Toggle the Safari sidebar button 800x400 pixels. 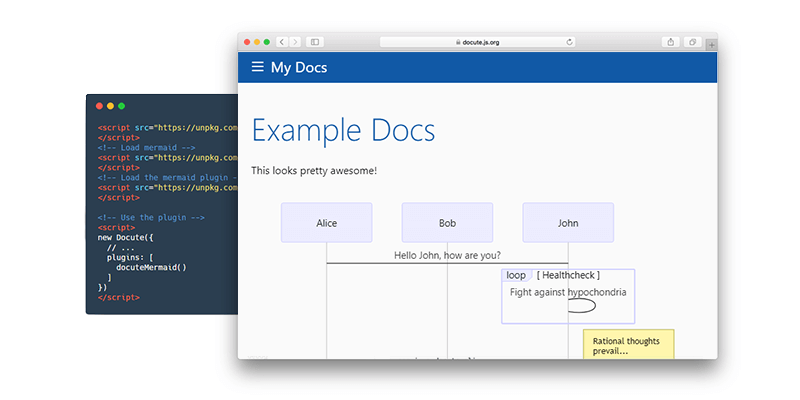tap(315, 42)
